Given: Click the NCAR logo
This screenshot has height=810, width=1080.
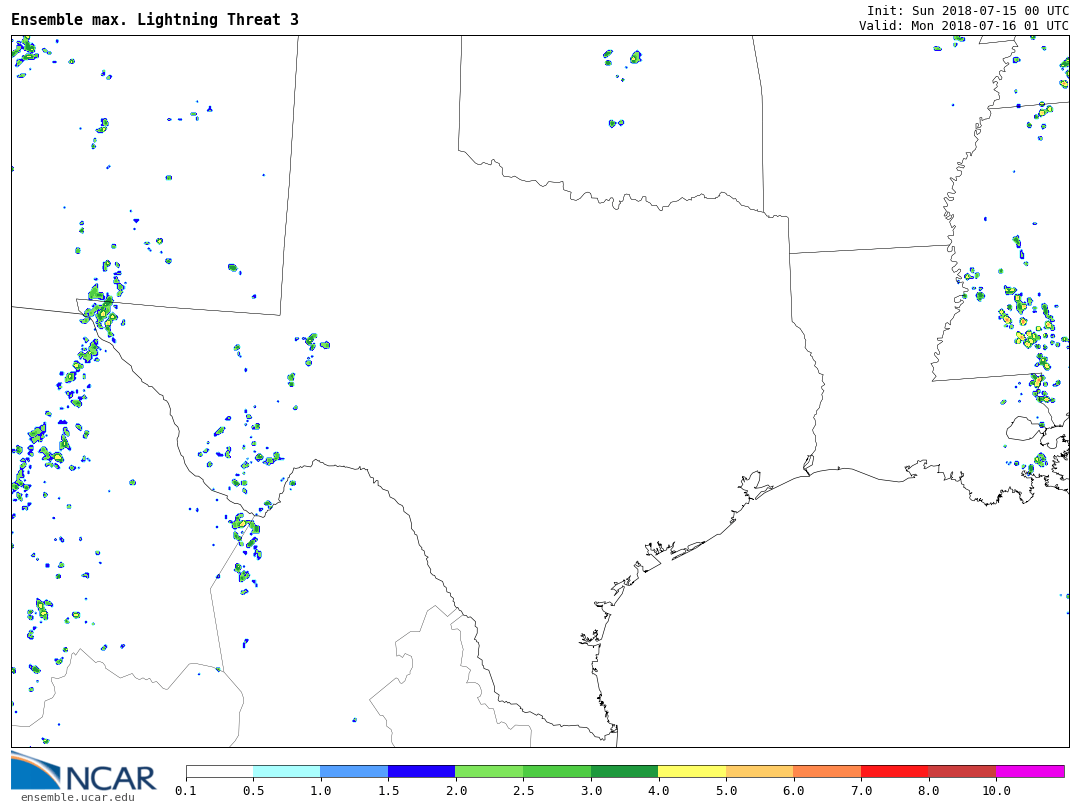Looking at the screenshot, I should pyautogui.click(x=83, y=772).
